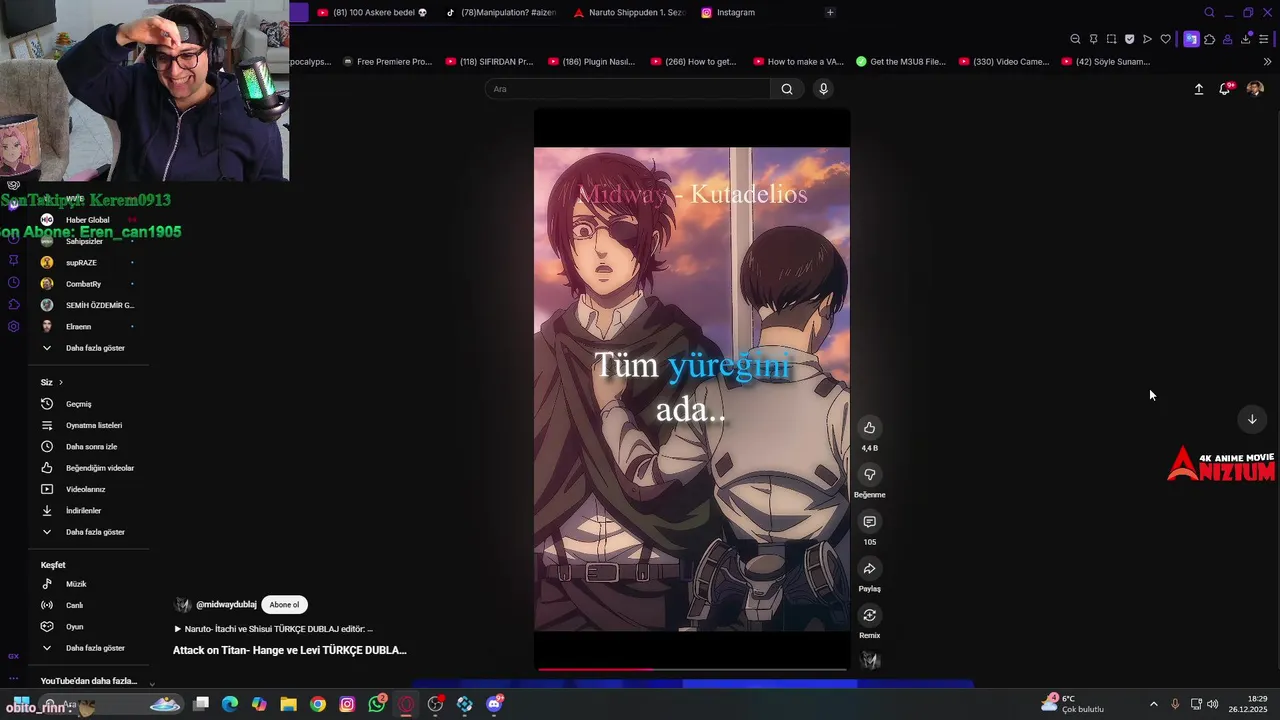The image size is (1280, 720).
Task: Open the browser extensions cube icon
Action: 1209,39
